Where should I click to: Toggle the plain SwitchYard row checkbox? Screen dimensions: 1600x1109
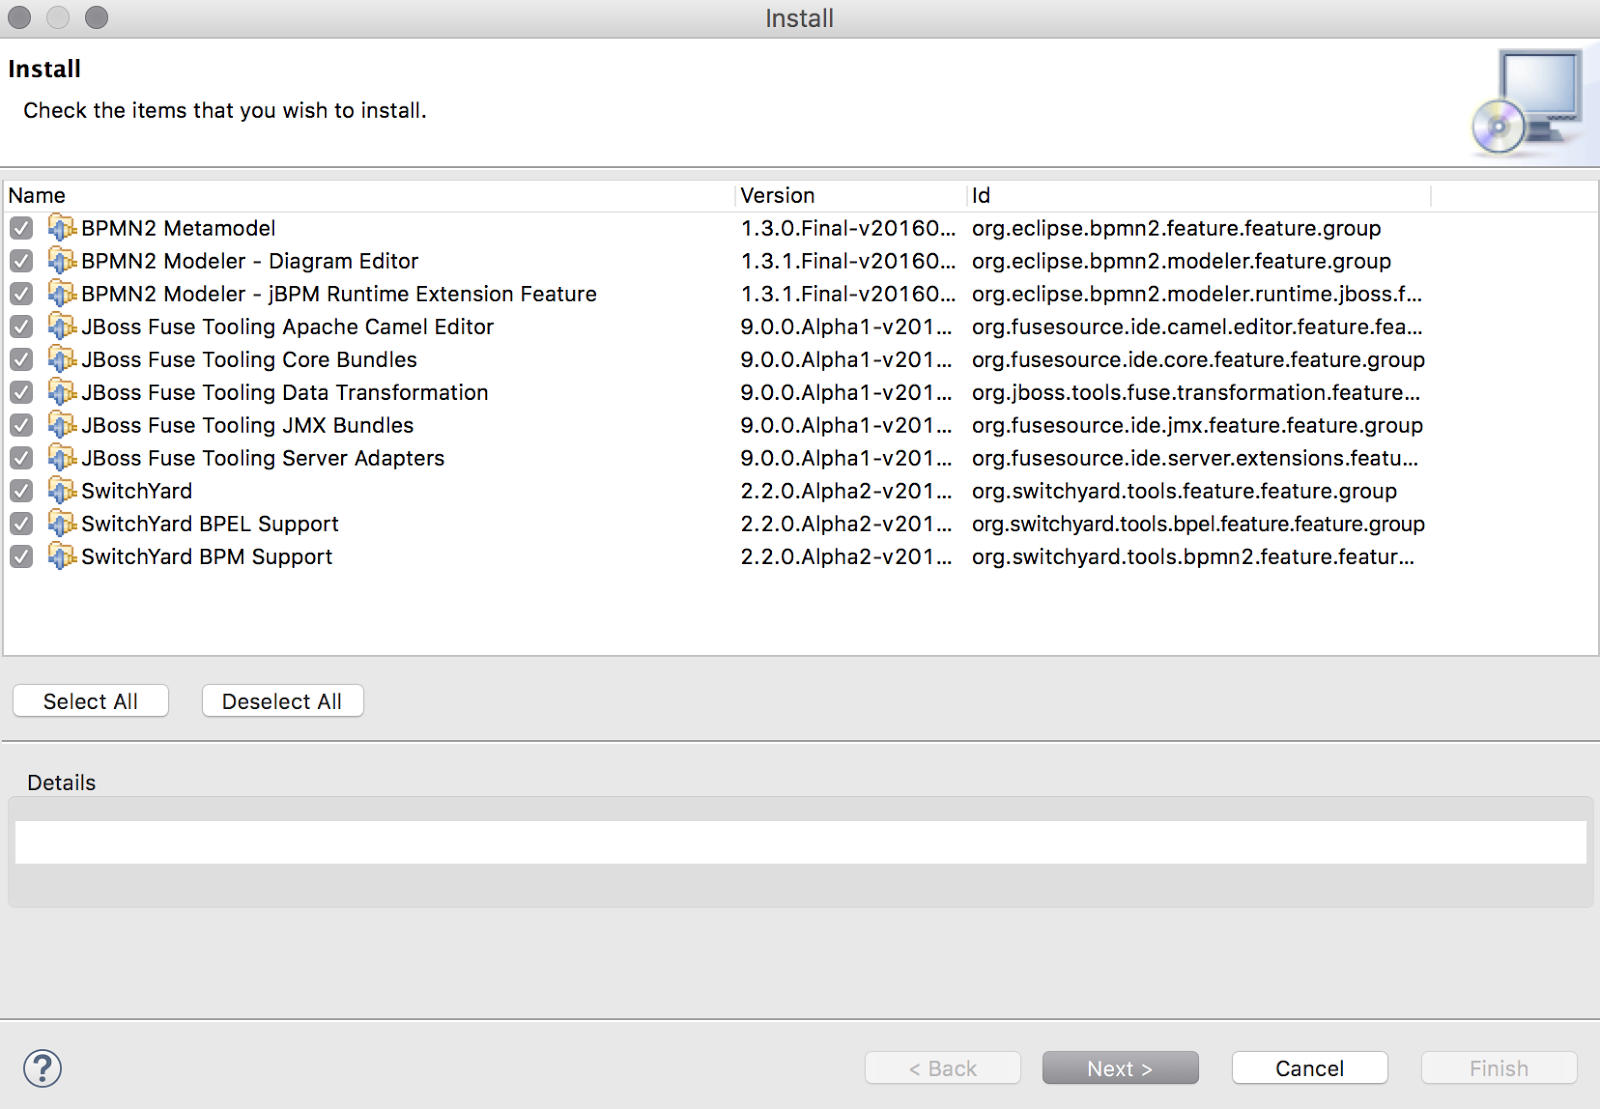click(x=21, y=491)
